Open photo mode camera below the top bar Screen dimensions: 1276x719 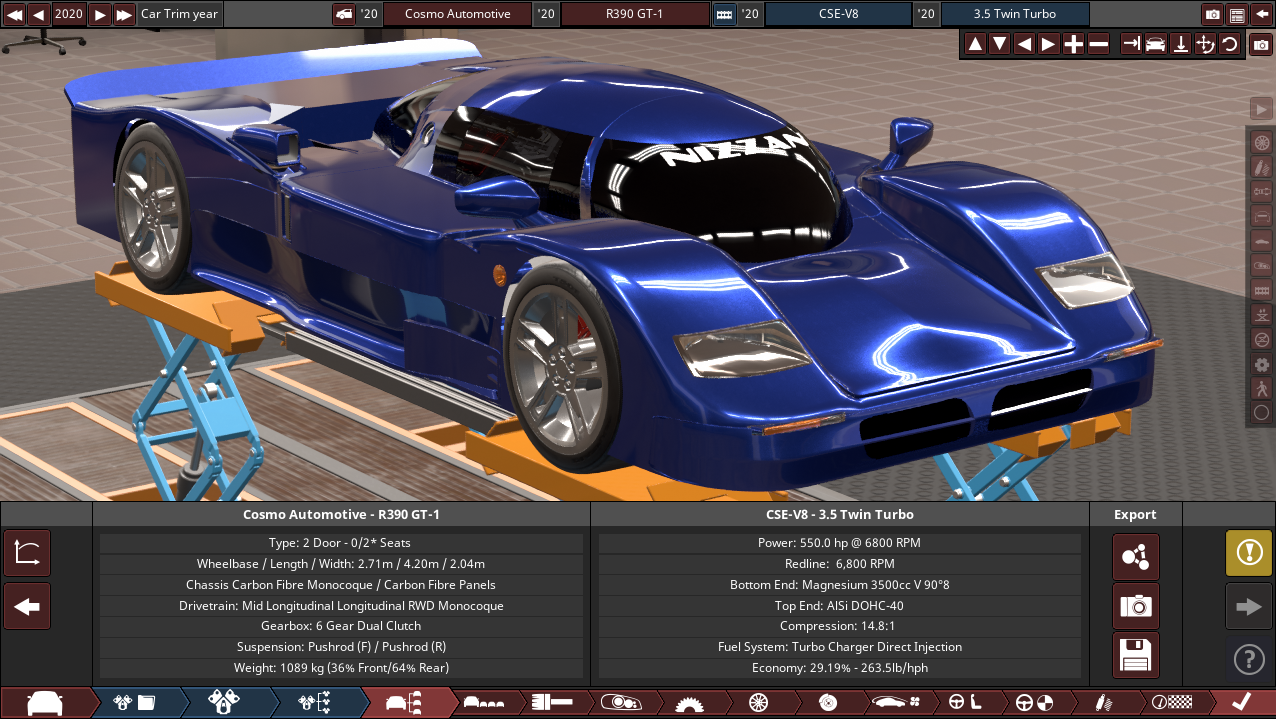coord(1261,45)
